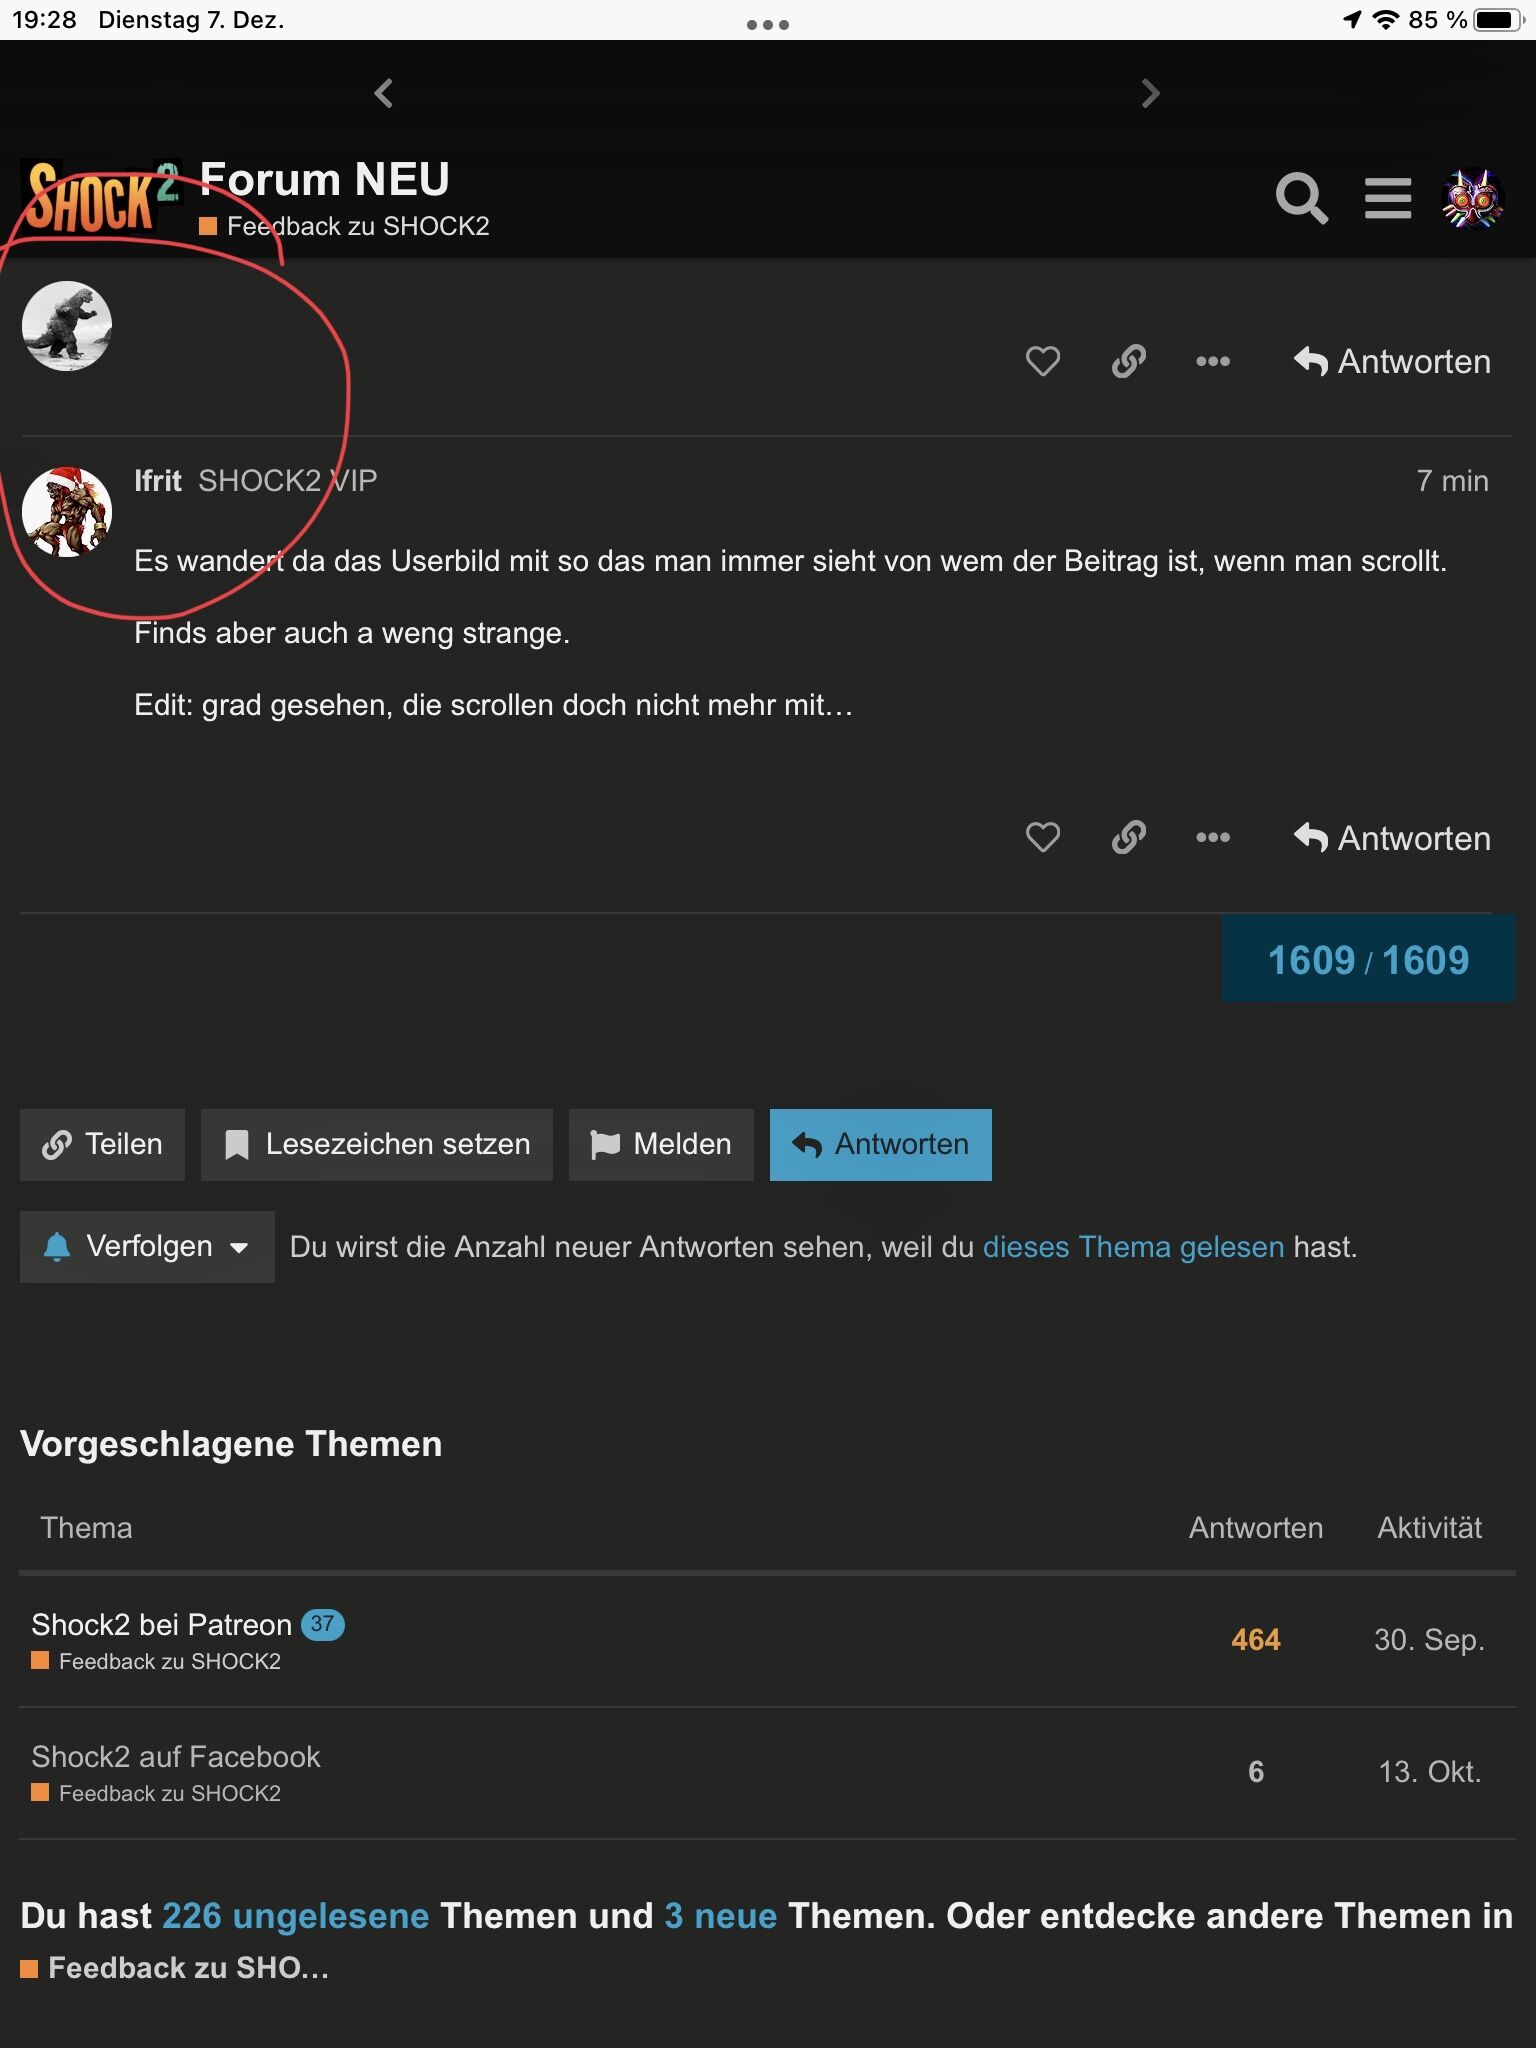The height and width of the screenshot is (2048, 1536).
Task: Set a bookmark with Lesezeichen setzen
Action: 377,1145
